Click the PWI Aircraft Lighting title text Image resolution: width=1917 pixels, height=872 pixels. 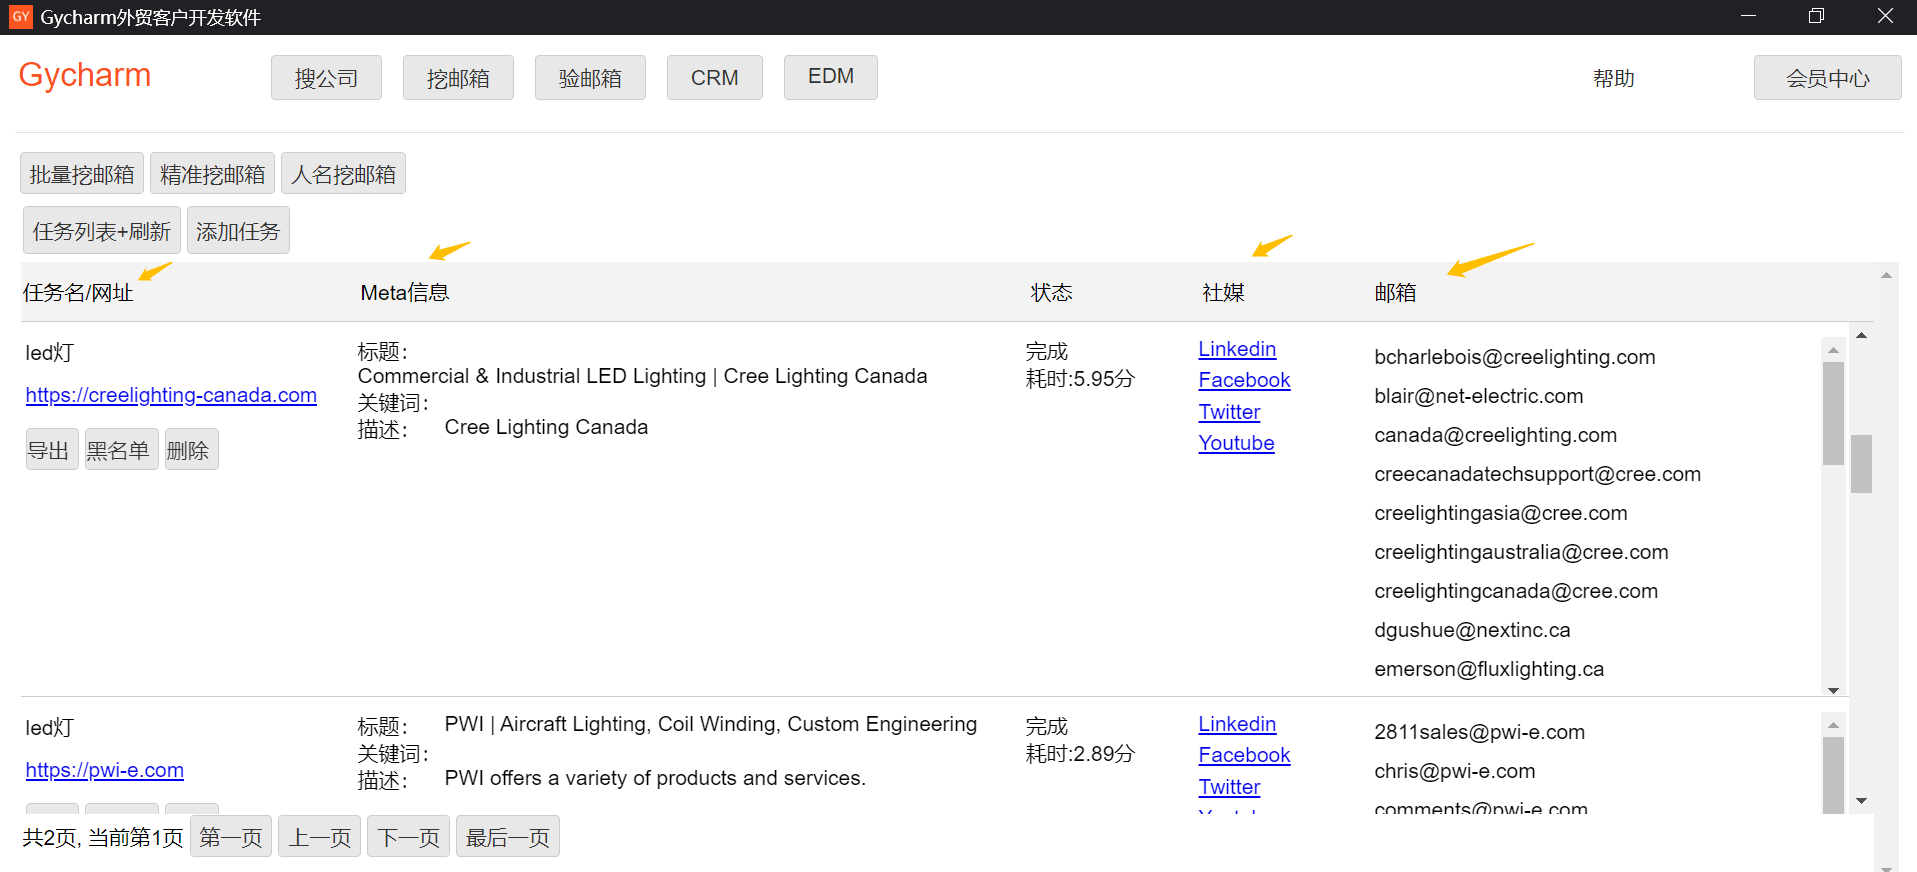(x=710, y=724)
